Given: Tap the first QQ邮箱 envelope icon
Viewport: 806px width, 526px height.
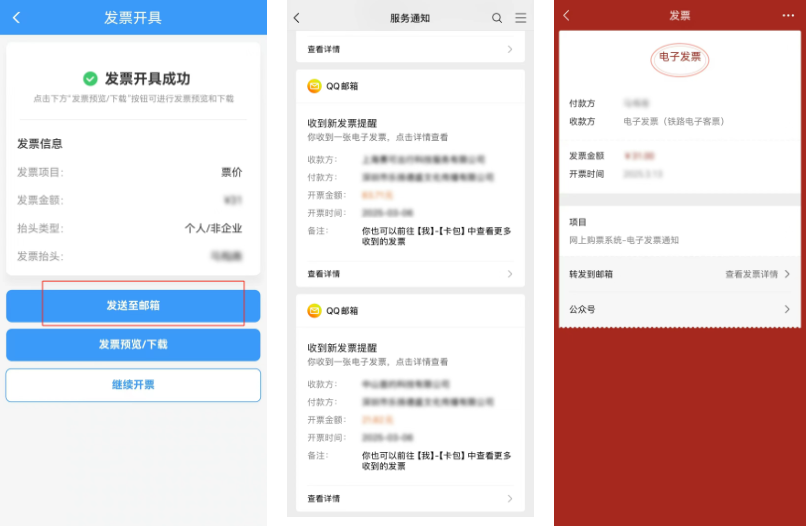Looking at the screenshot, I should (314, 86).
